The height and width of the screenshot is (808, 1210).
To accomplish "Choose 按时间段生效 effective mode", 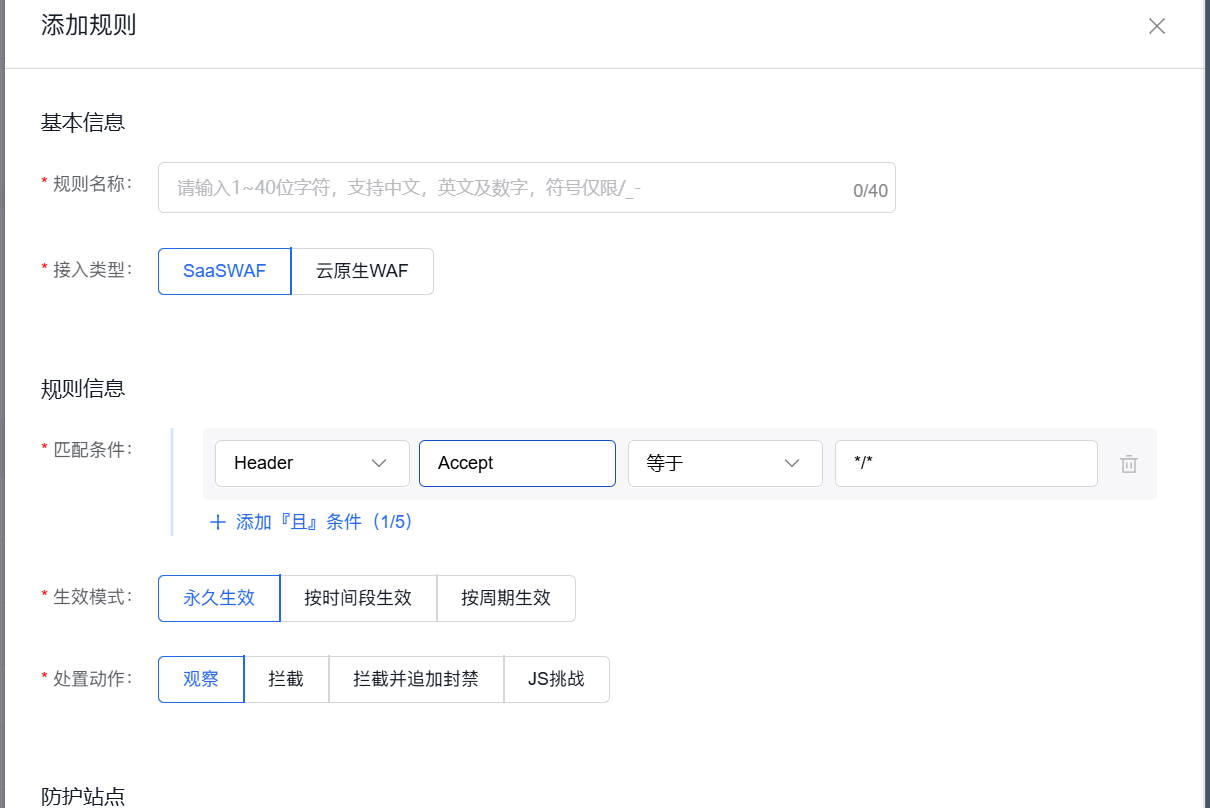I will [x=358, y=598].
